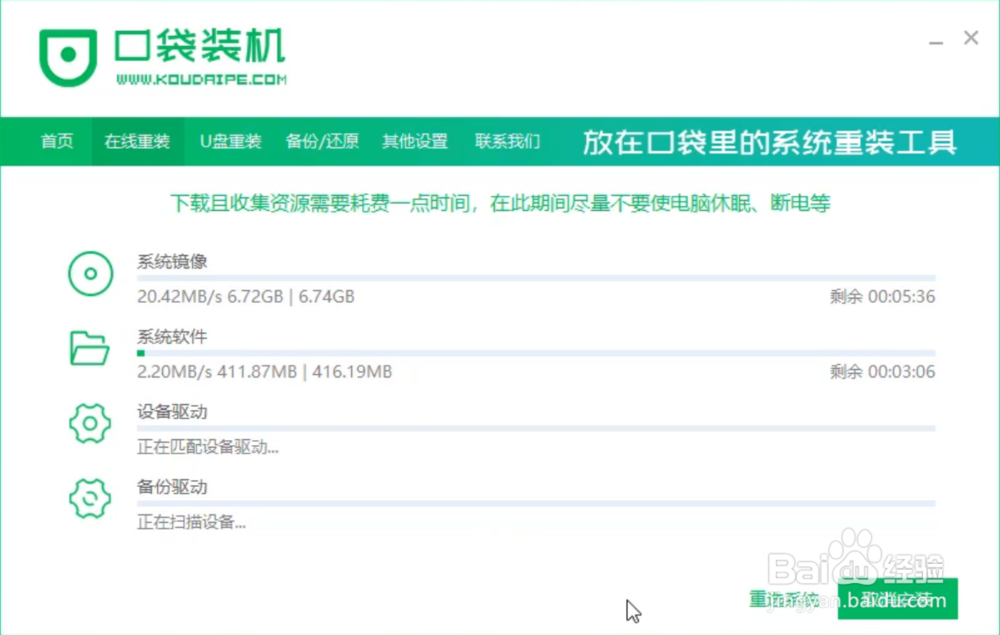Image resolution: width=1000 pixels, height=635 pixels.
Task: Click the 系统软件 download progress bar
Action: [x=536, y=353]
